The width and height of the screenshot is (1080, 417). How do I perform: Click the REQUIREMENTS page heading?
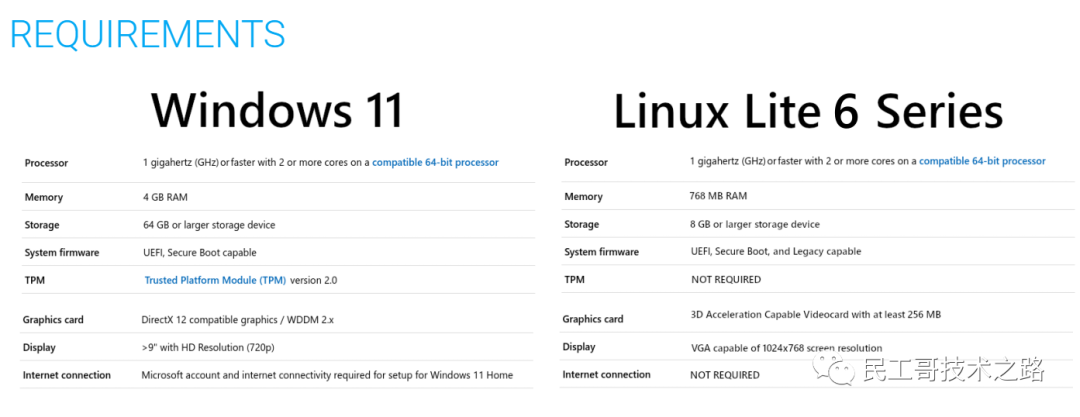click(148, 34)
